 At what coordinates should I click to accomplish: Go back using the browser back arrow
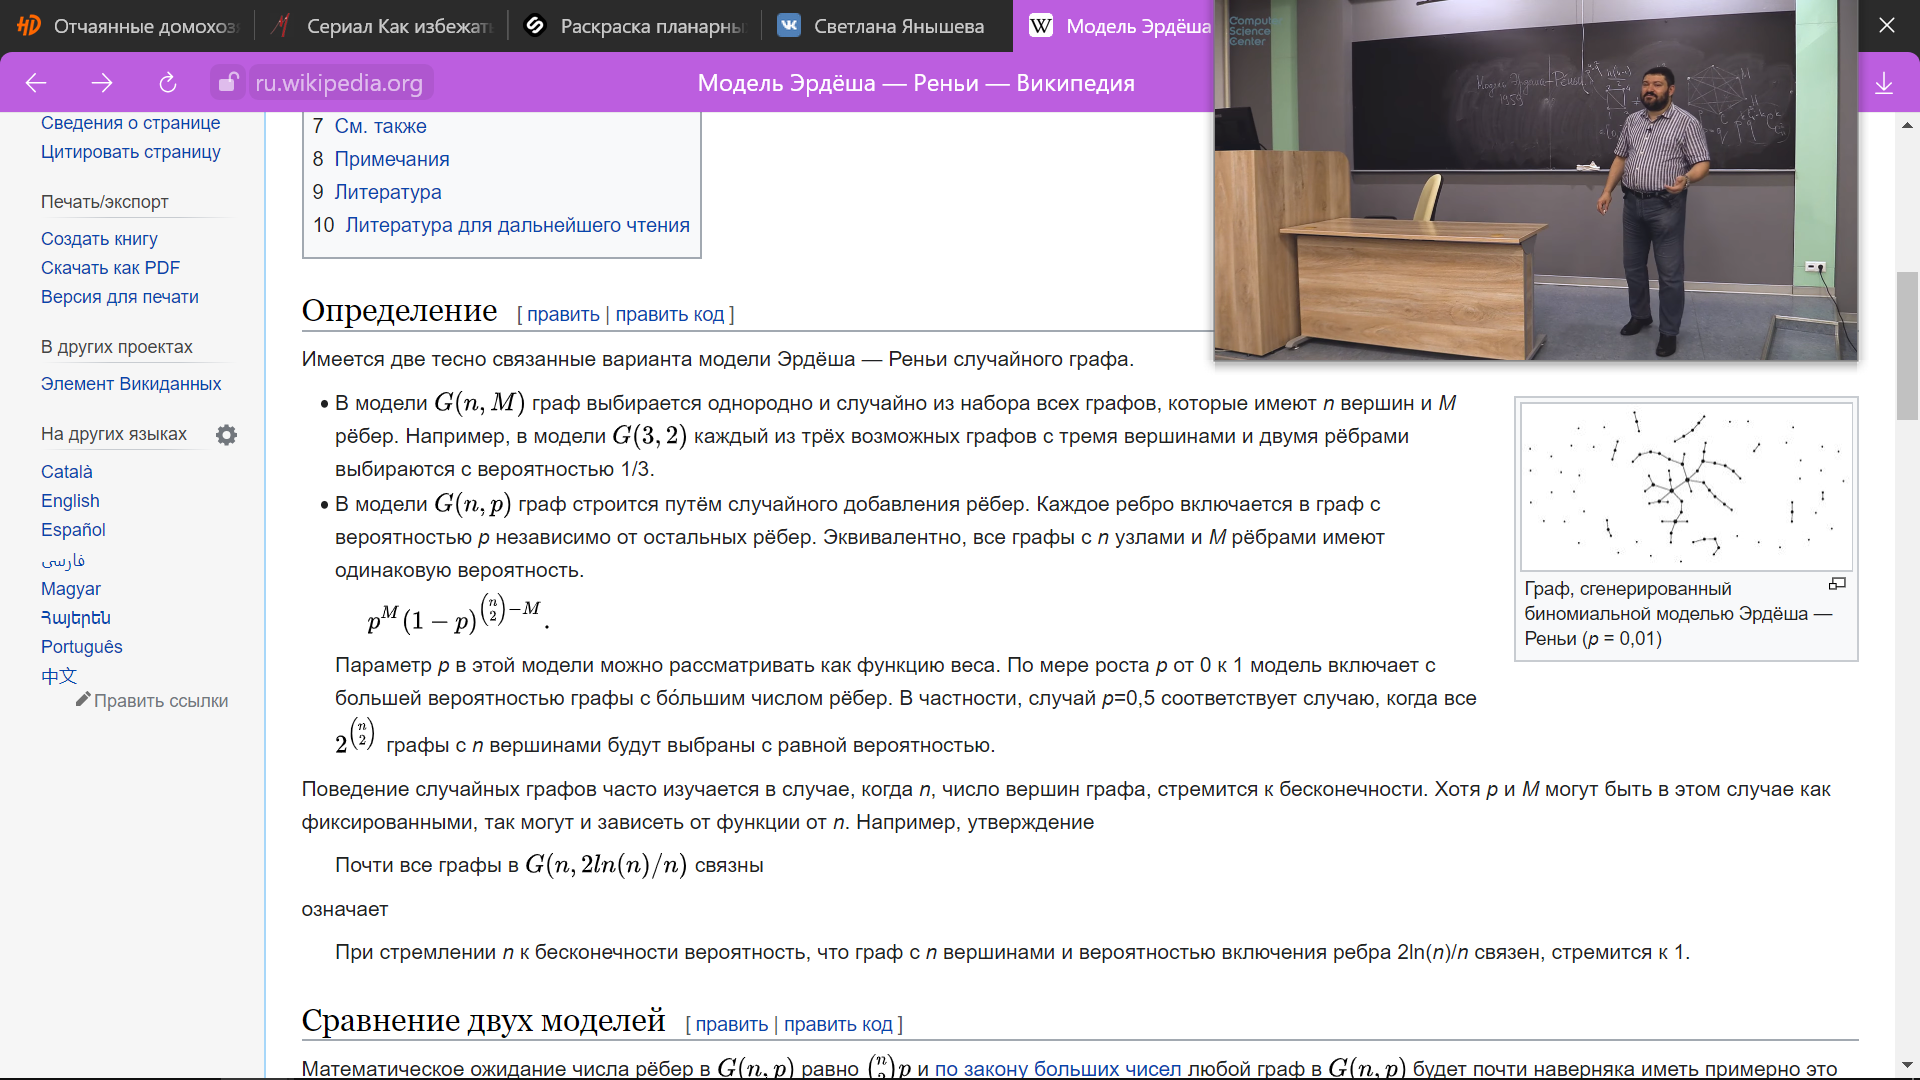(36, 83)
